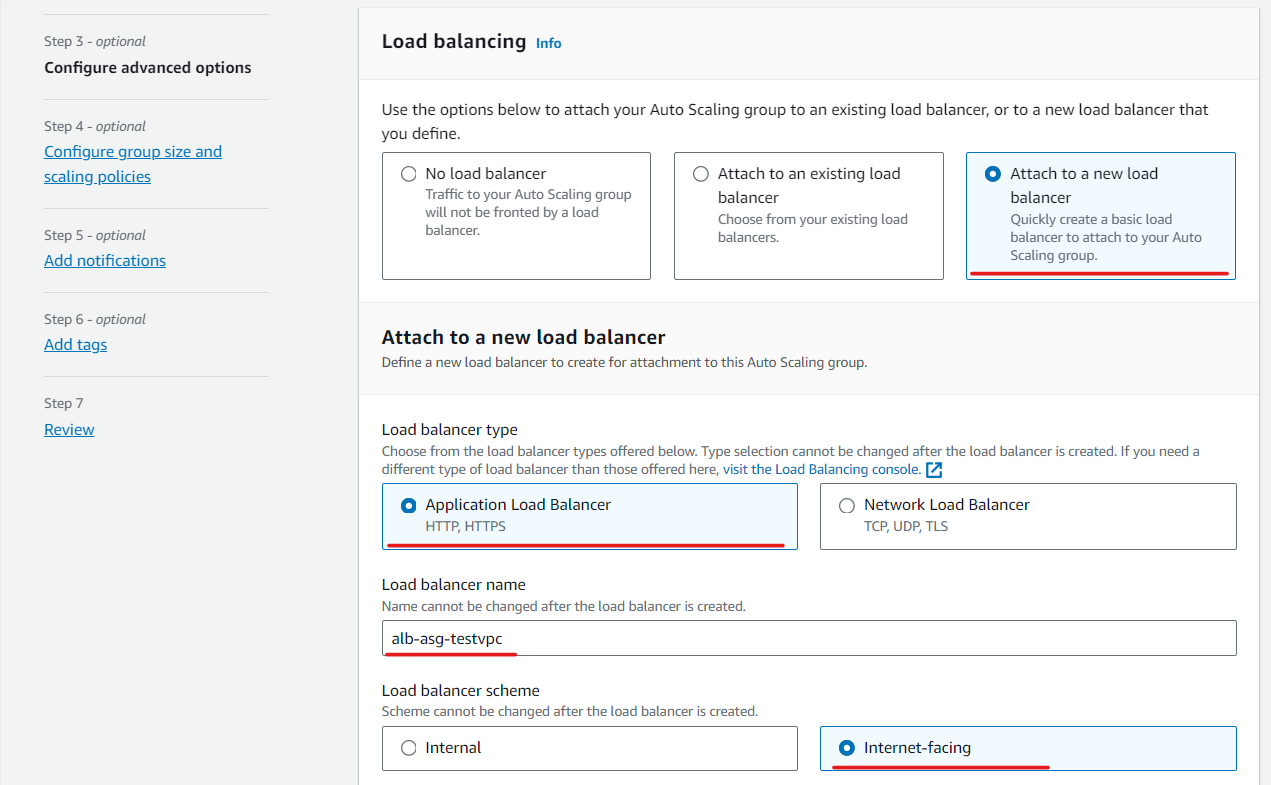Click the 'Load balancer type' label
Viewport: 1271px width, 785px height.
click(450, 430)
